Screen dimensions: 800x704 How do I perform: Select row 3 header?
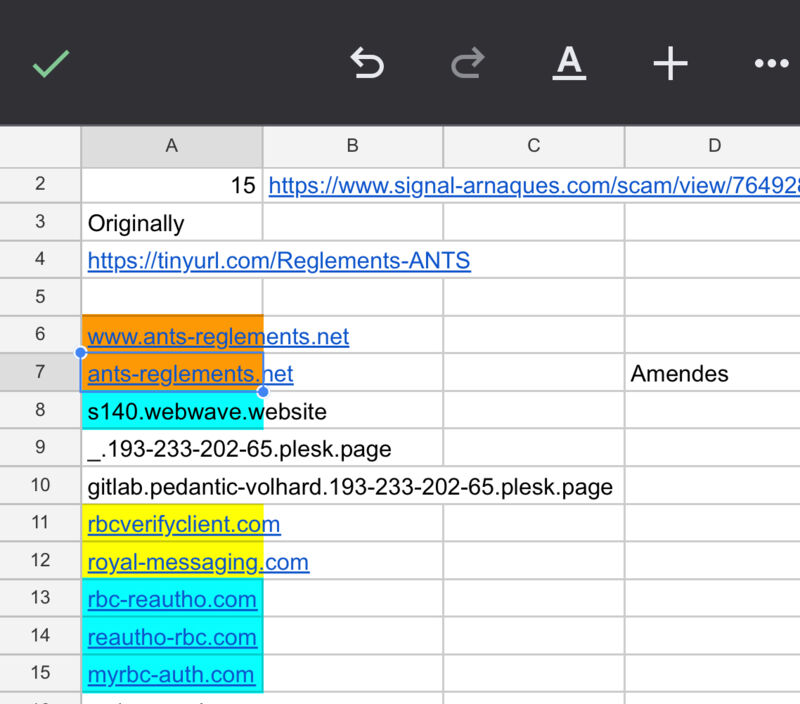[40, 222]
